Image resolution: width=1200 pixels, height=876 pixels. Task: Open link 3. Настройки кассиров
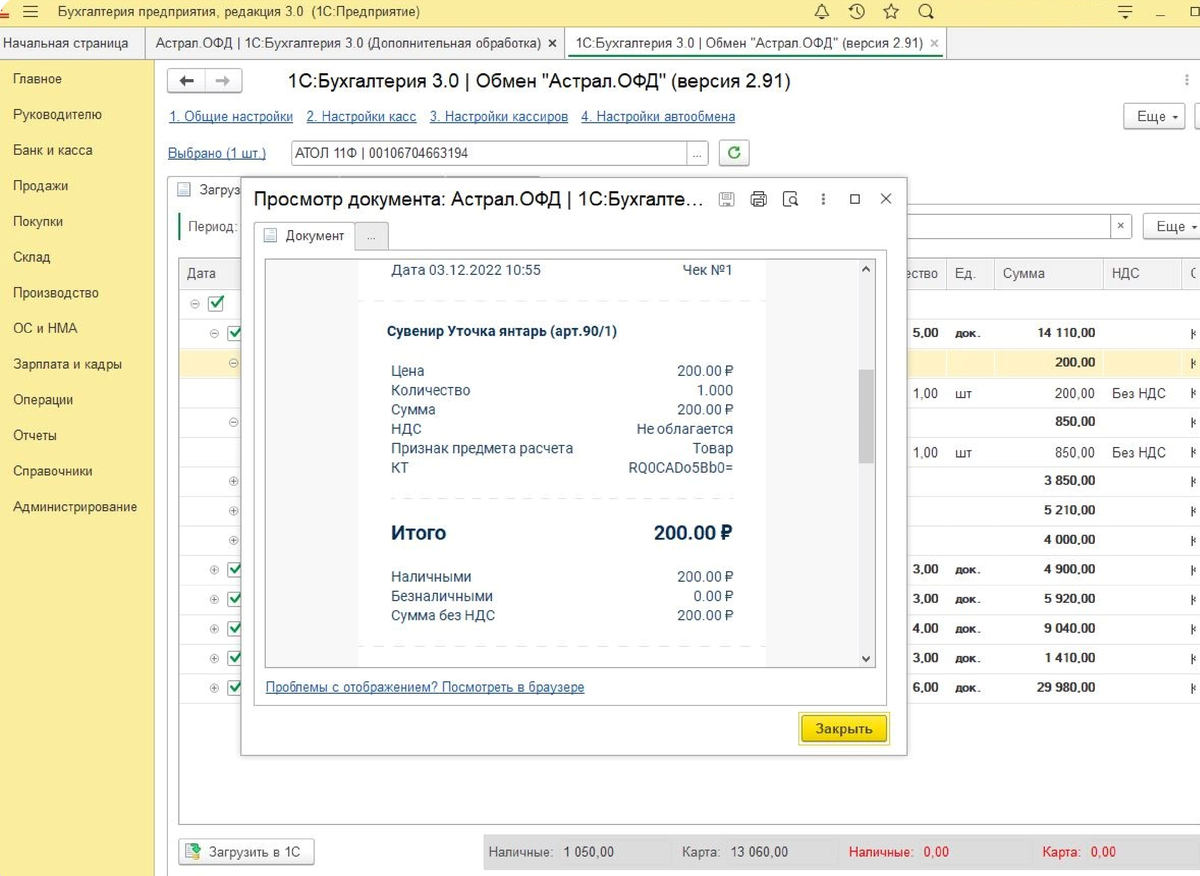coord(499,117)
